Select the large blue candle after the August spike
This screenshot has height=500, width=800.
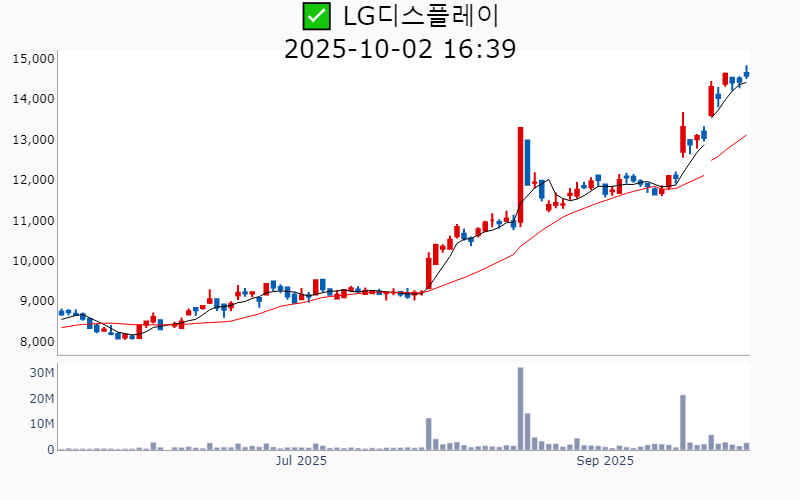[x=527, y=162]
